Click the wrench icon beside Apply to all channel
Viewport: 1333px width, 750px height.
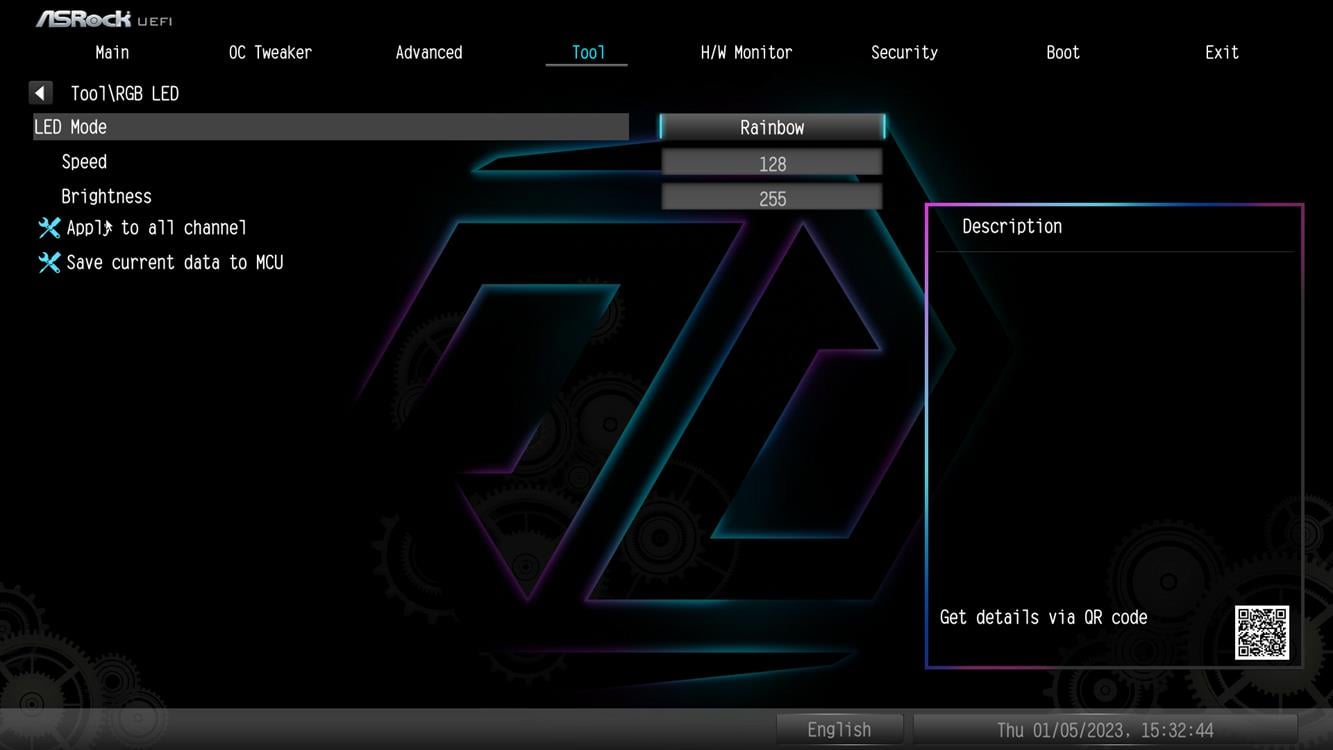tap(49, 228)
